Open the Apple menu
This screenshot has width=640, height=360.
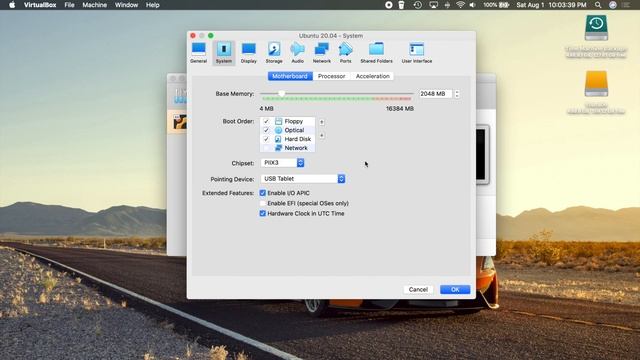pos(12,5)
